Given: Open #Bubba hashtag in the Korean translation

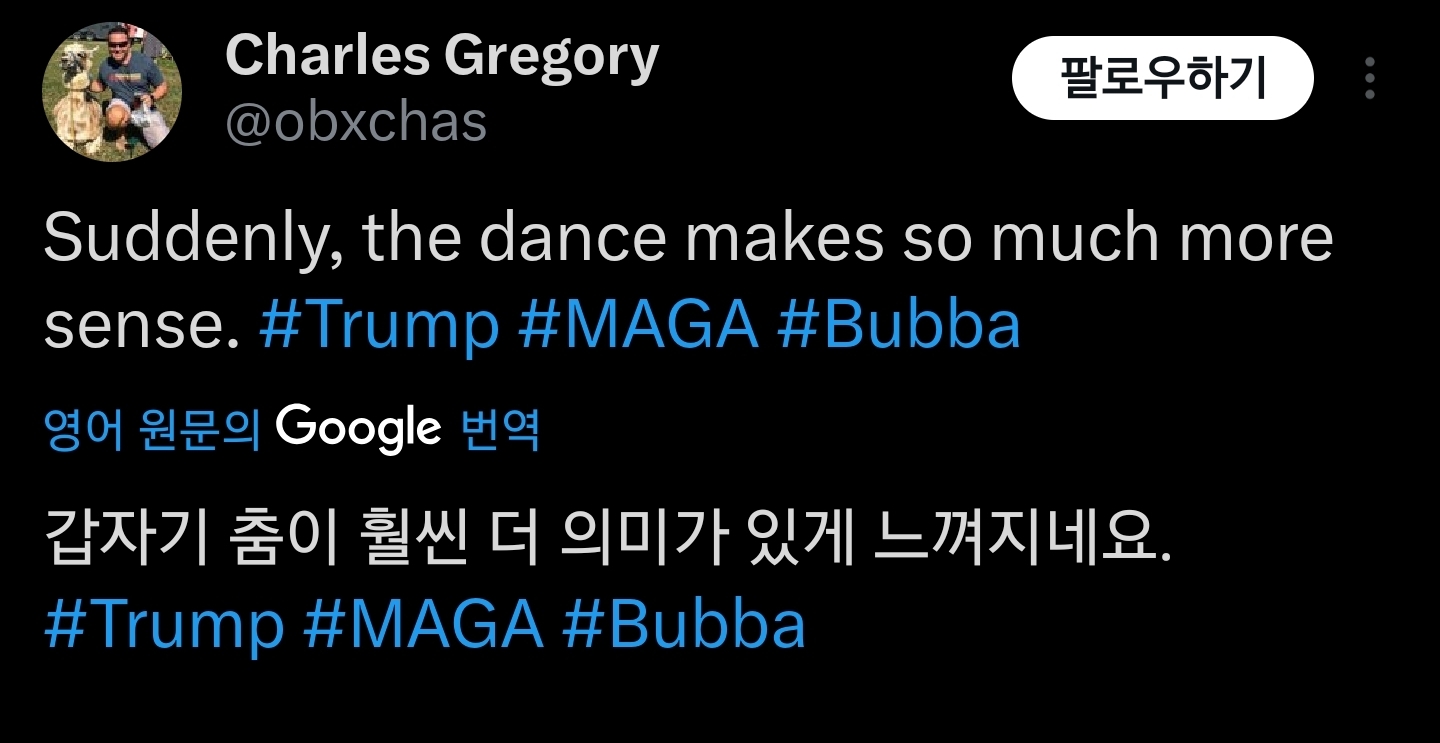Looking at the screenshot, I should (x=683, y=624).
